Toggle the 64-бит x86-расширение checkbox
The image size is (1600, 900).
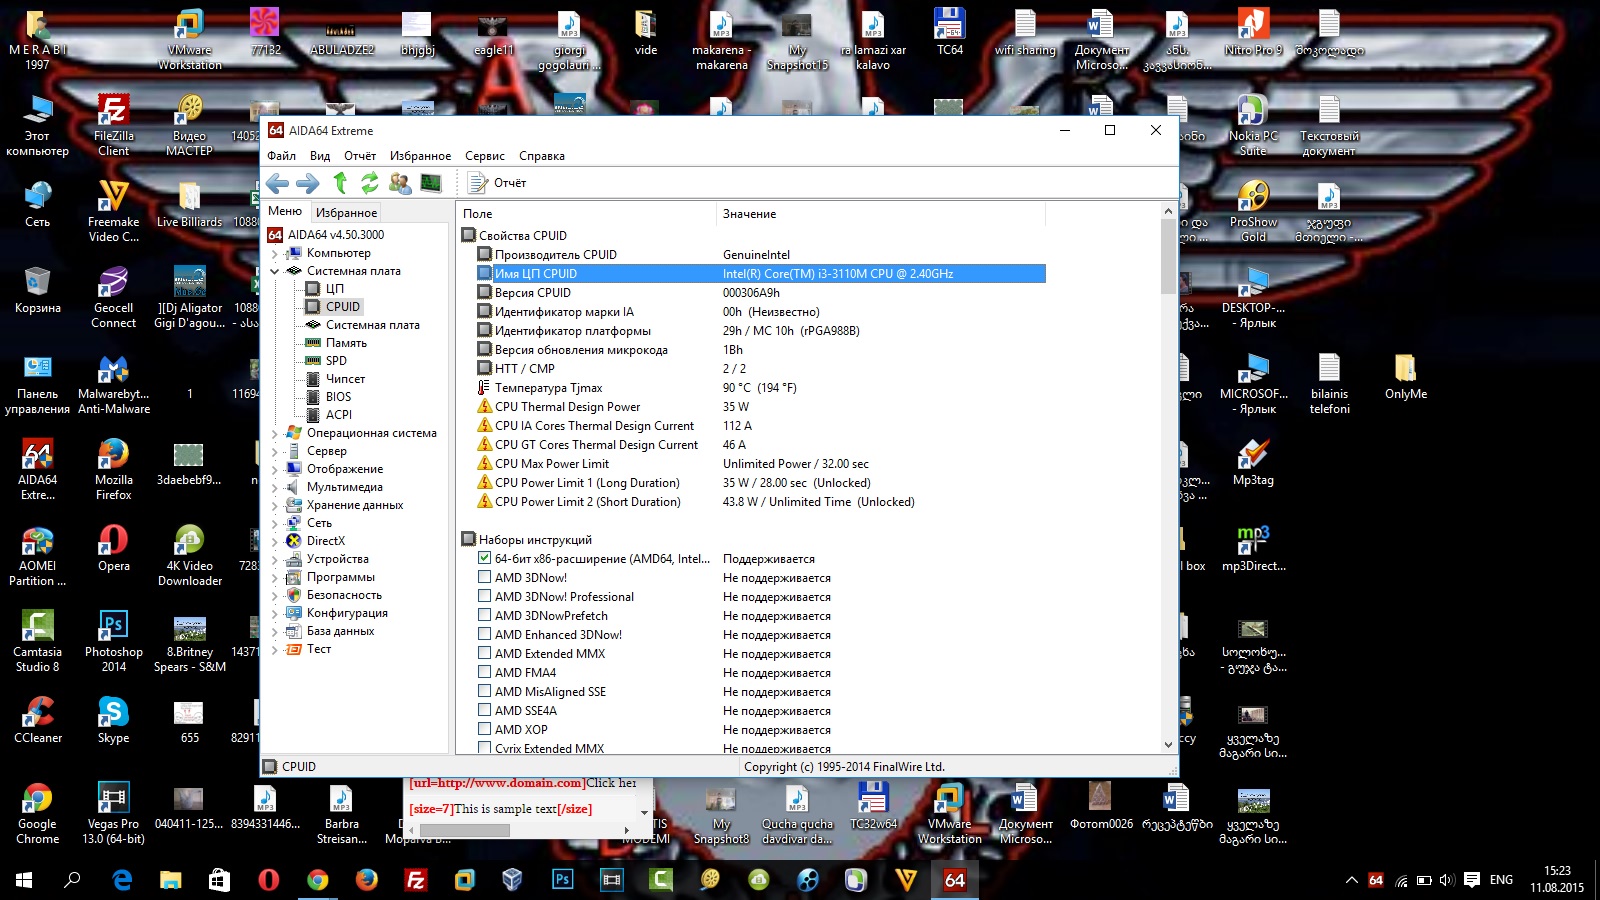(485, 558)
